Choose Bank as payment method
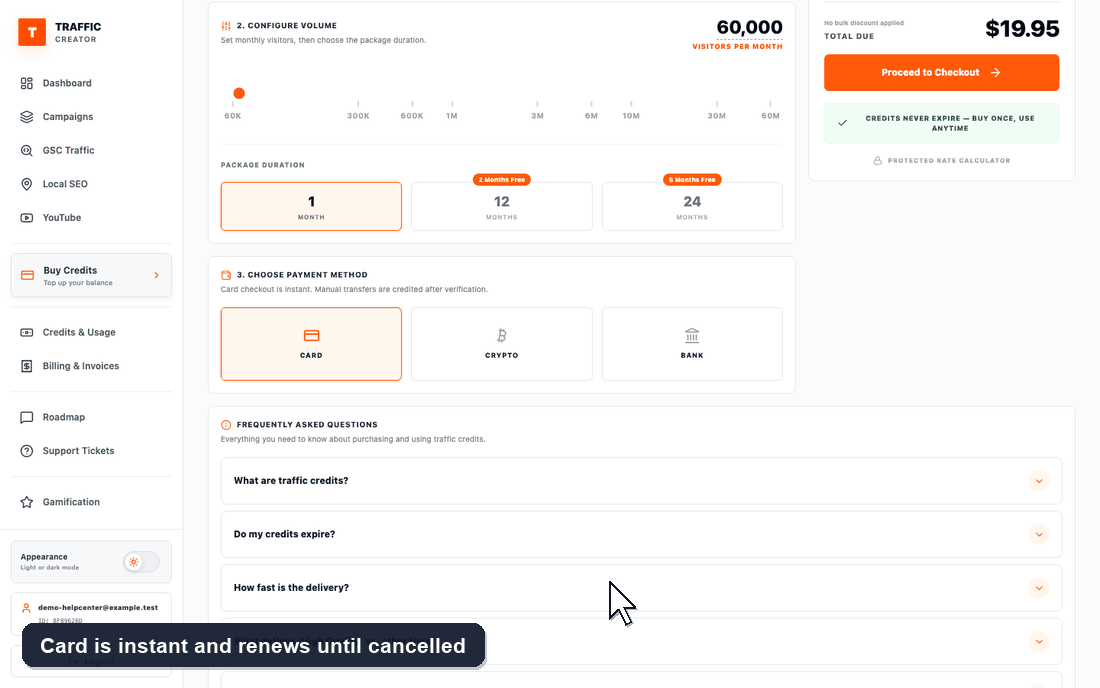Viewport: 1100px width, 688px height. click(x=692, y=344)
